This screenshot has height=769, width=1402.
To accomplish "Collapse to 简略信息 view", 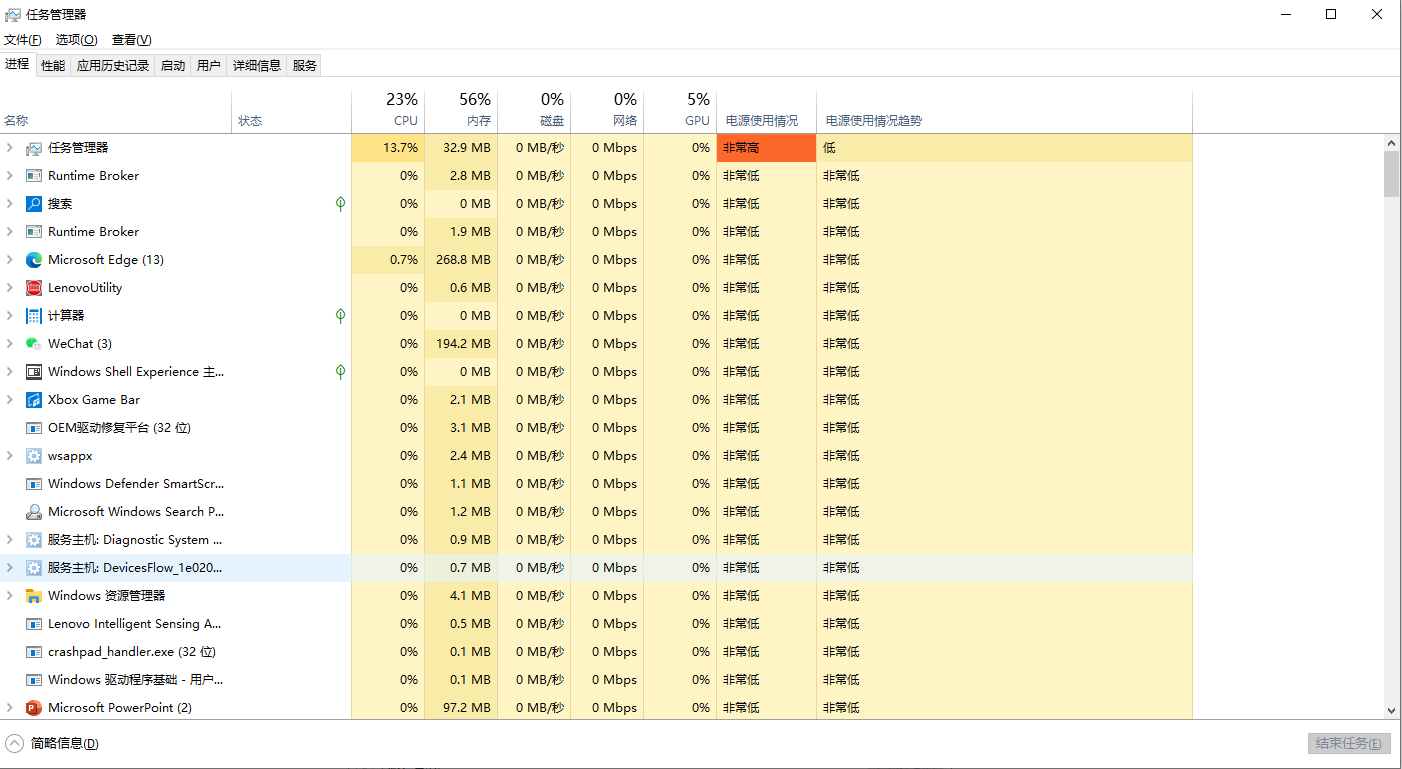I will coord(54,743).
